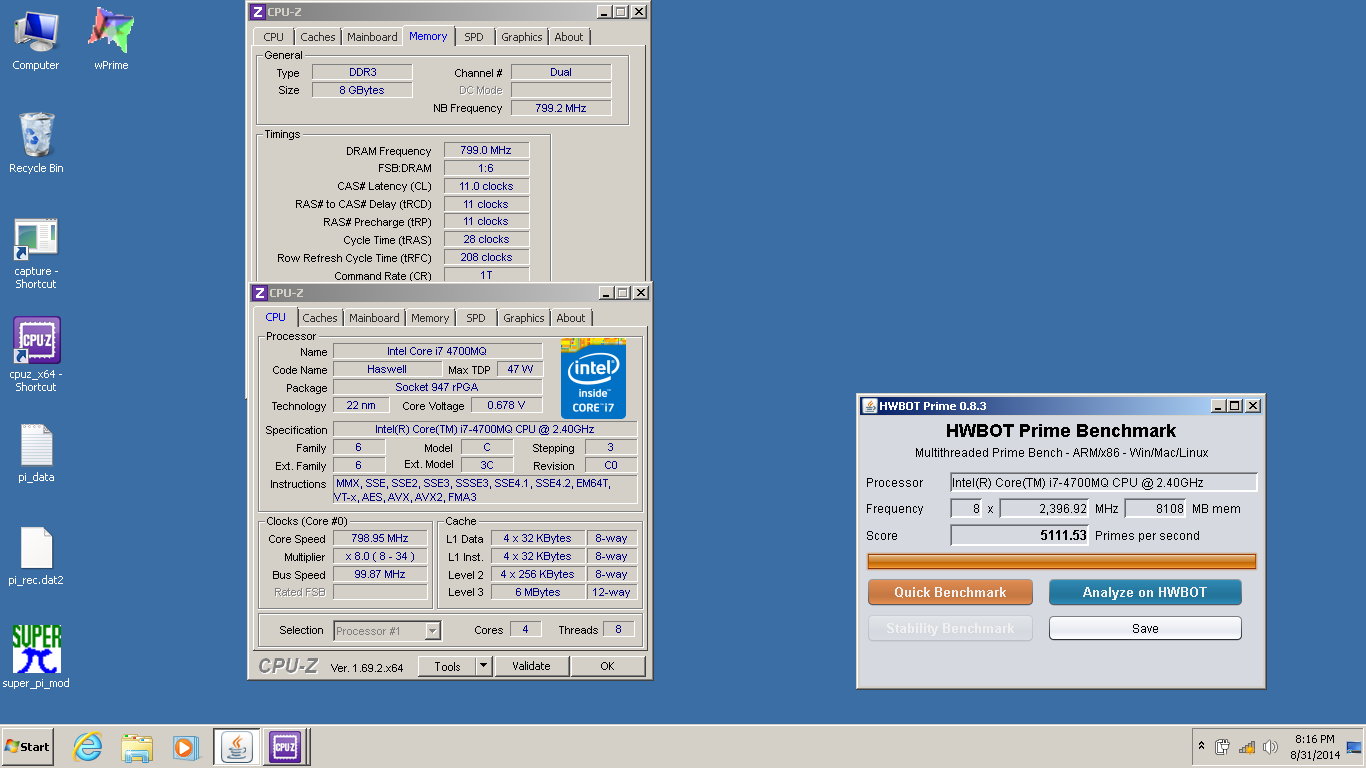Screen dimensions: 1366x768
Task: Open the Caches tab in Memory window
Action: point(318,37)
